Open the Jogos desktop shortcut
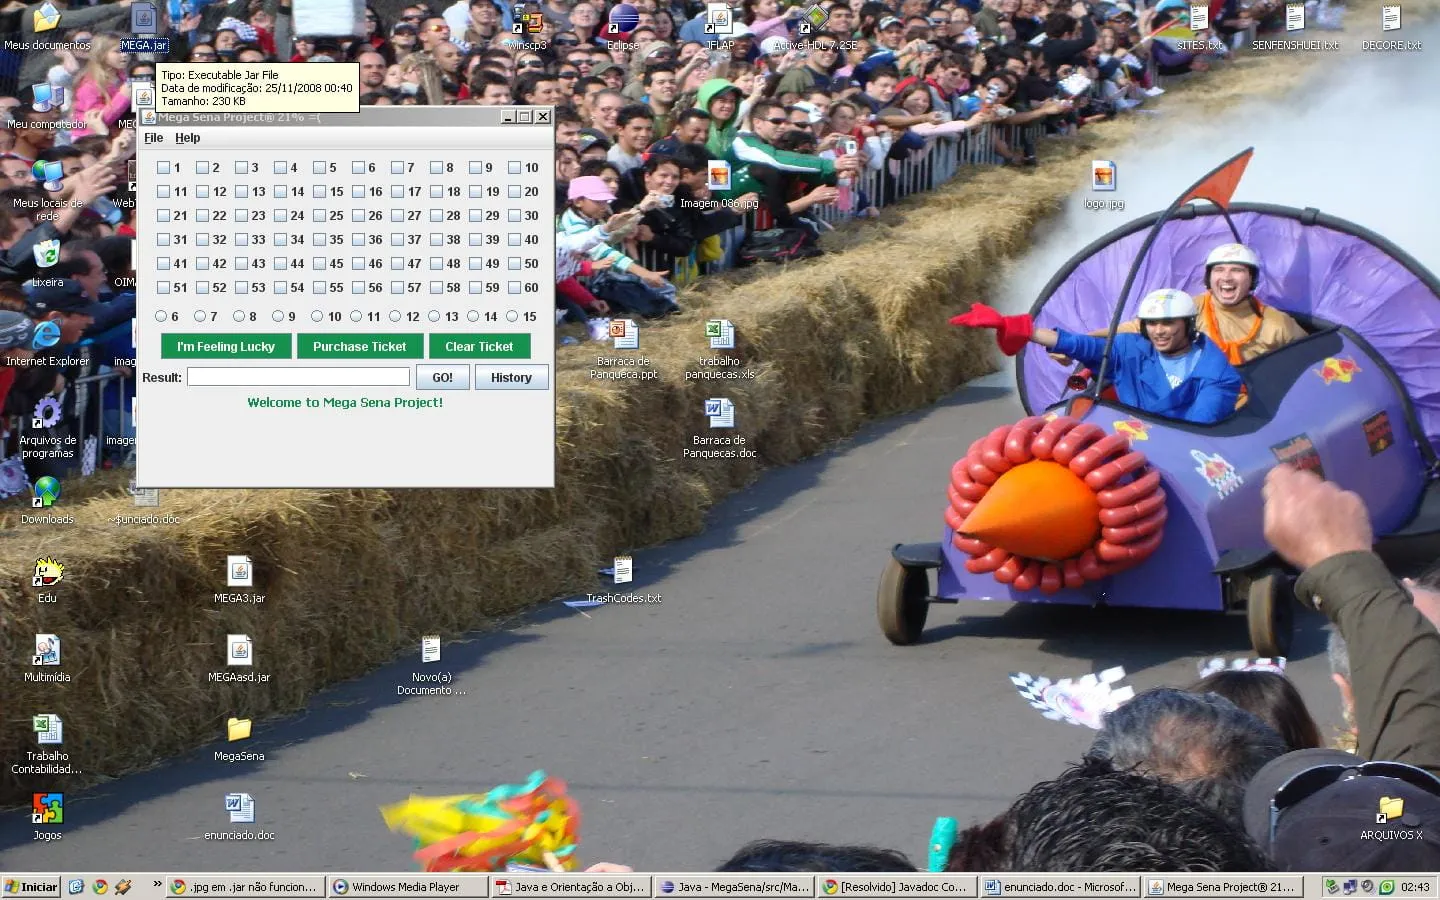This screenshot has height=900, width=1440. point(47,817)
